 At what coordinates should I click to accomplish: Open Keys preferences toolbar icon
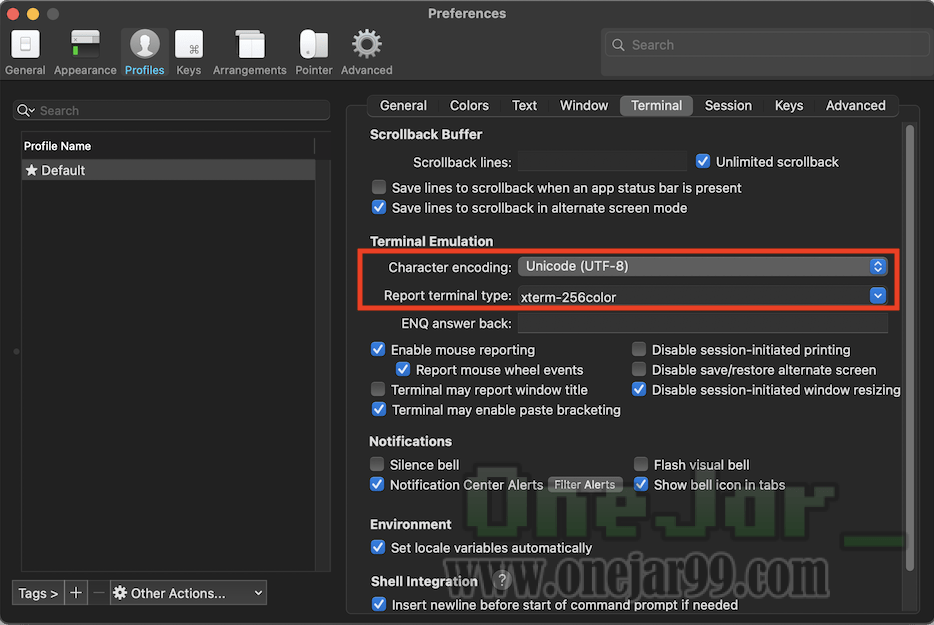pos(189,52)
